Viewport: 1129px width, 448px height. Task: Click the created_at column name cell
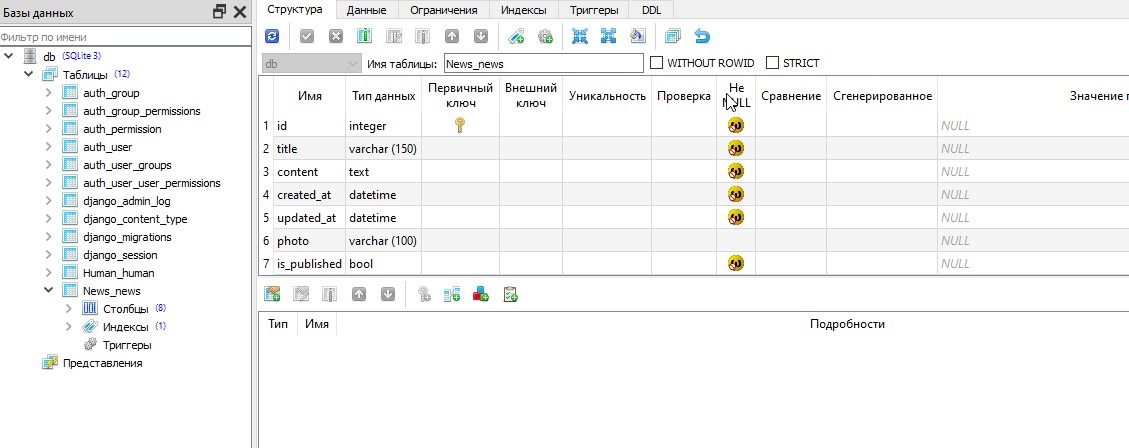[310, 194]
